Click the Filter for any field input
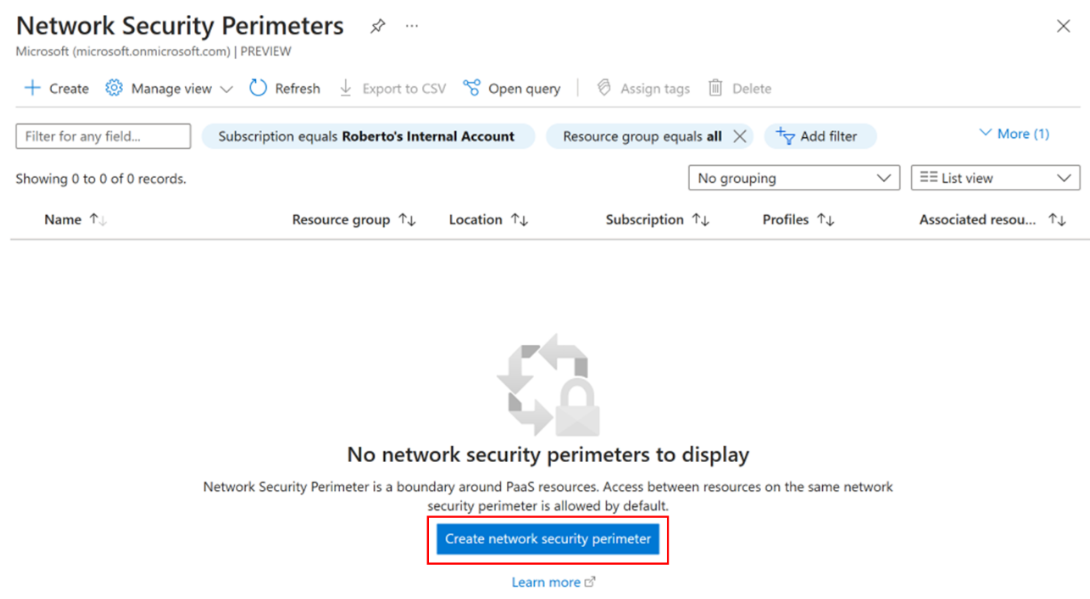Image resolution: width=1090 pixels, height=599 pixels. coord(103,136)
